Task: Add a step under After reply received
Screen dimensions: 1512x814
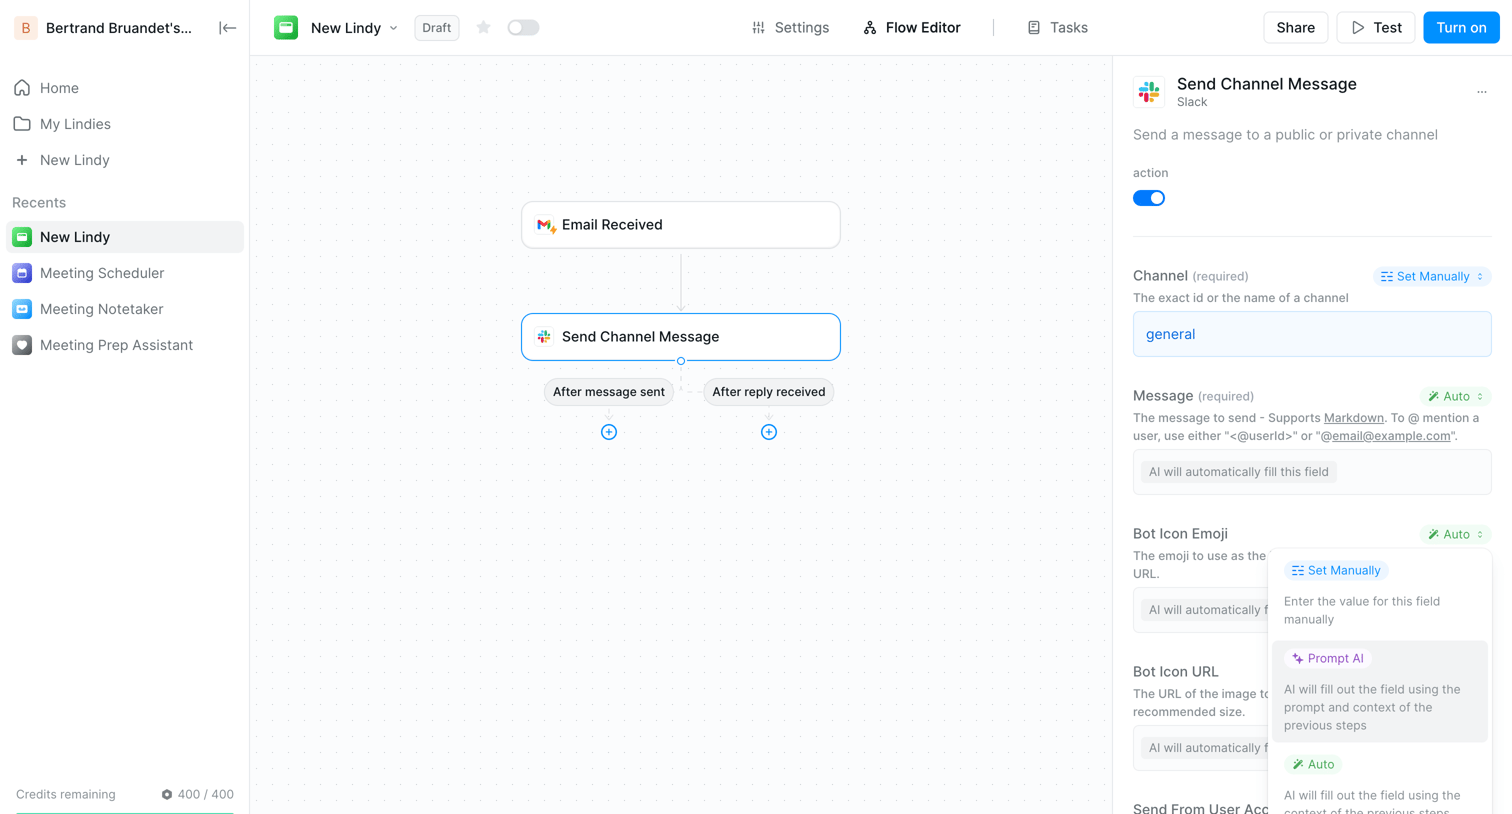Action: coord(769,432)
